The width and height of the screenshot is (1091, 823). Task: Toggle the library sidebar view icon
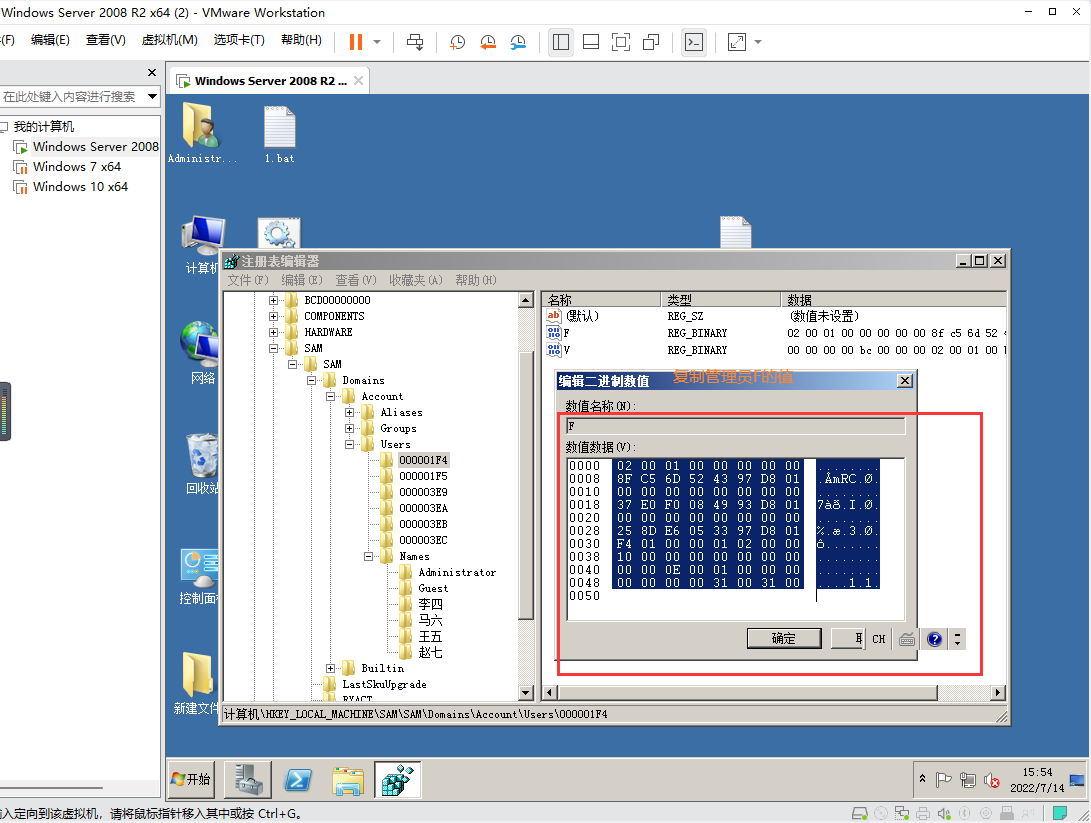click(561, 42)
